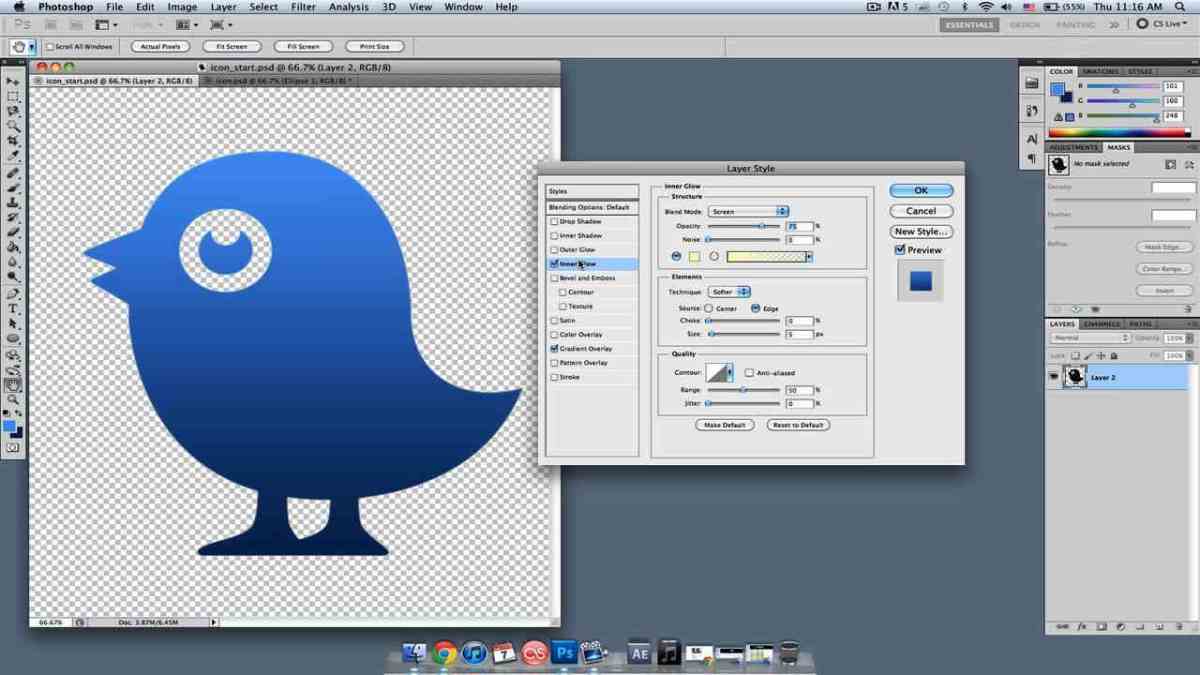Switch to the Adjustments tab
1200x675 pixels.
pyautogui.click(x=1073, y=147)
